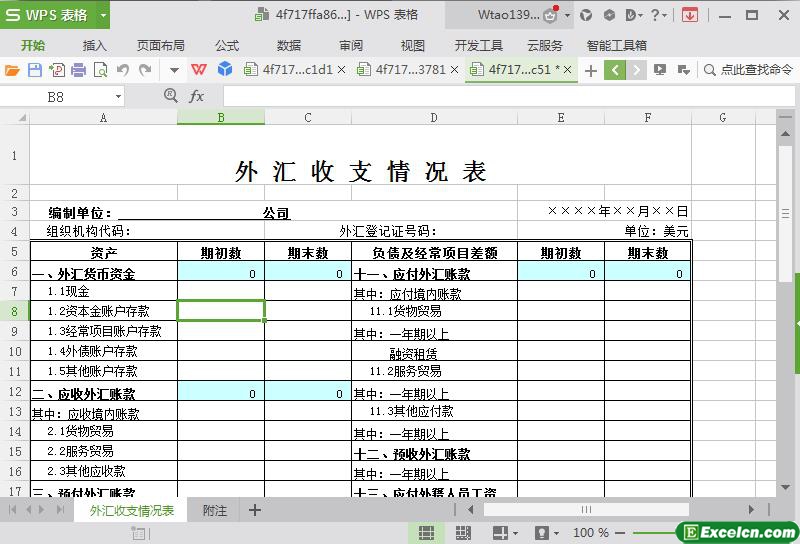800x544 pixels.
Task: Click the Print icon in toolbar
Action: tap(78, 70)
